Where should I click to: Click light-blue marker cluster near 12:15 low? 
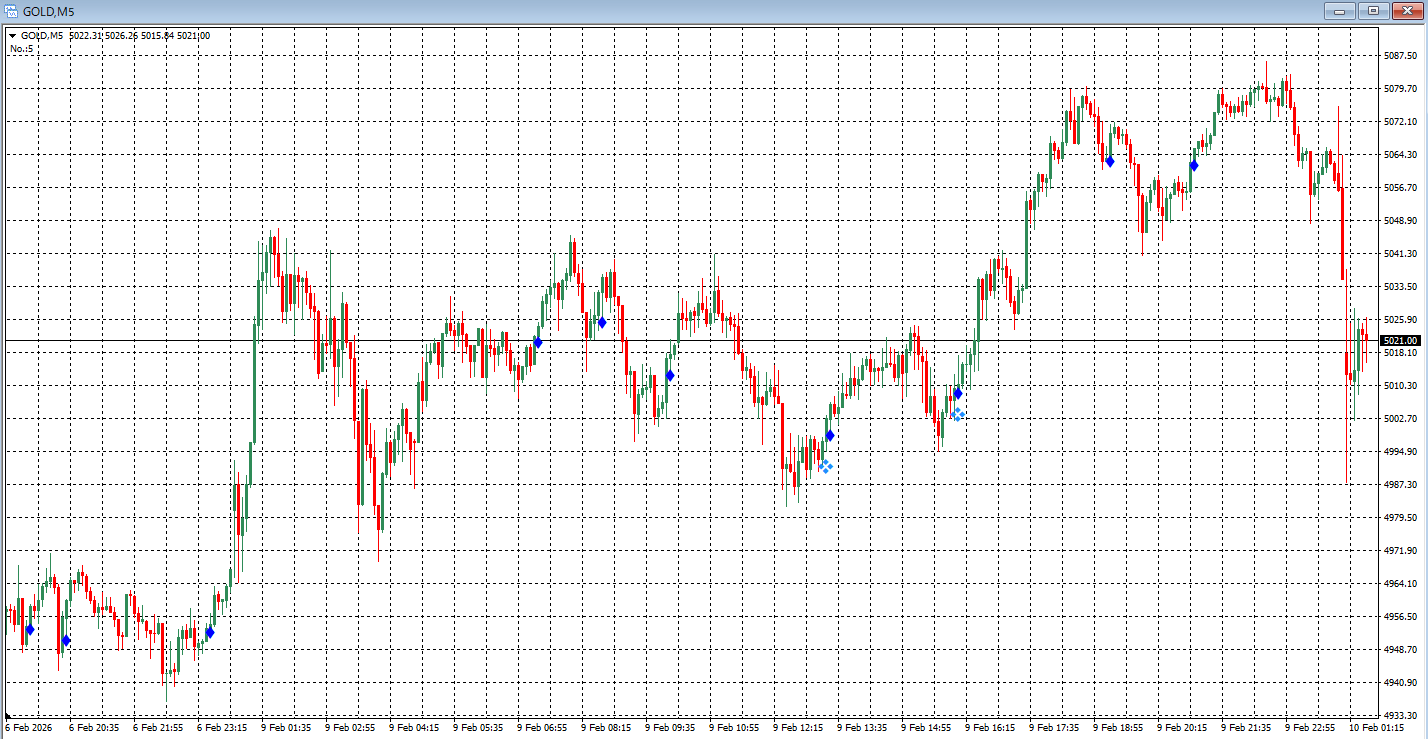825,466
